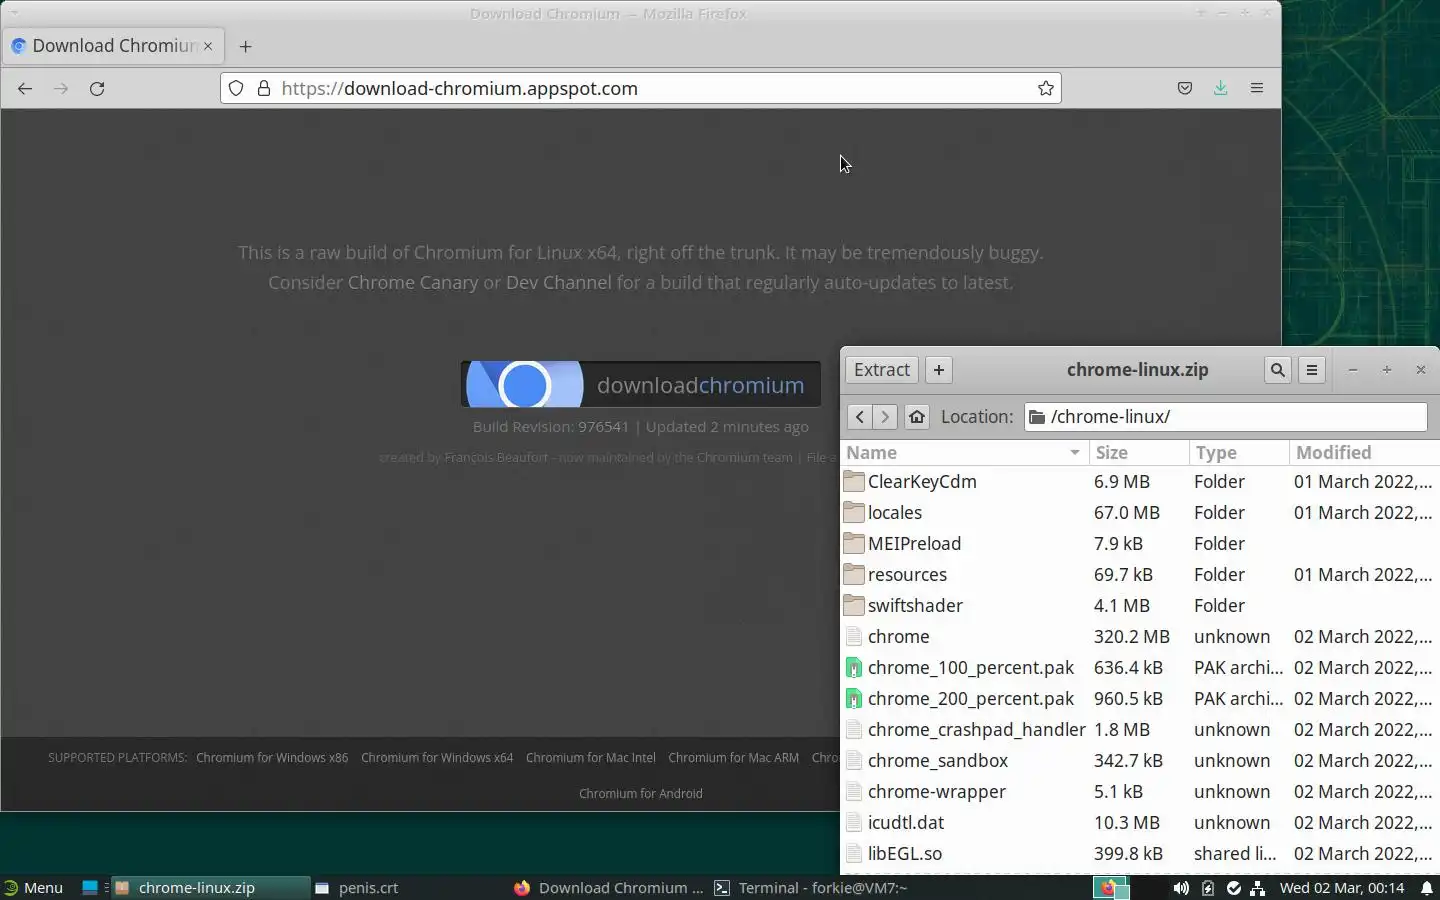Open the update checkmark tray icon

(1234, 888)
